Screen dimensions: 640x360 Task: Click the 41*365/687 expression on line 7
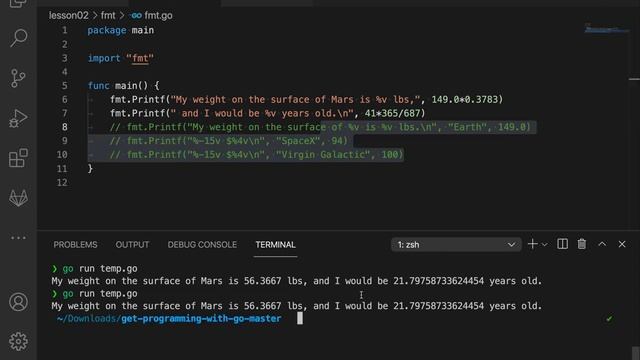point(392,113)
